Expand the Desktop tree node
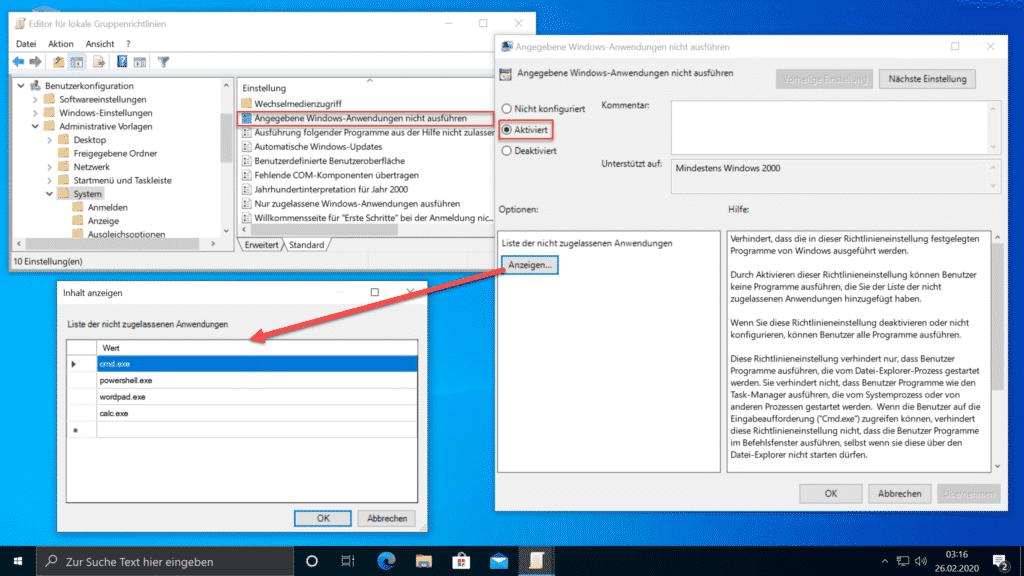The height and width of the screenshot is (576, 1024). (x=50, y=140)
